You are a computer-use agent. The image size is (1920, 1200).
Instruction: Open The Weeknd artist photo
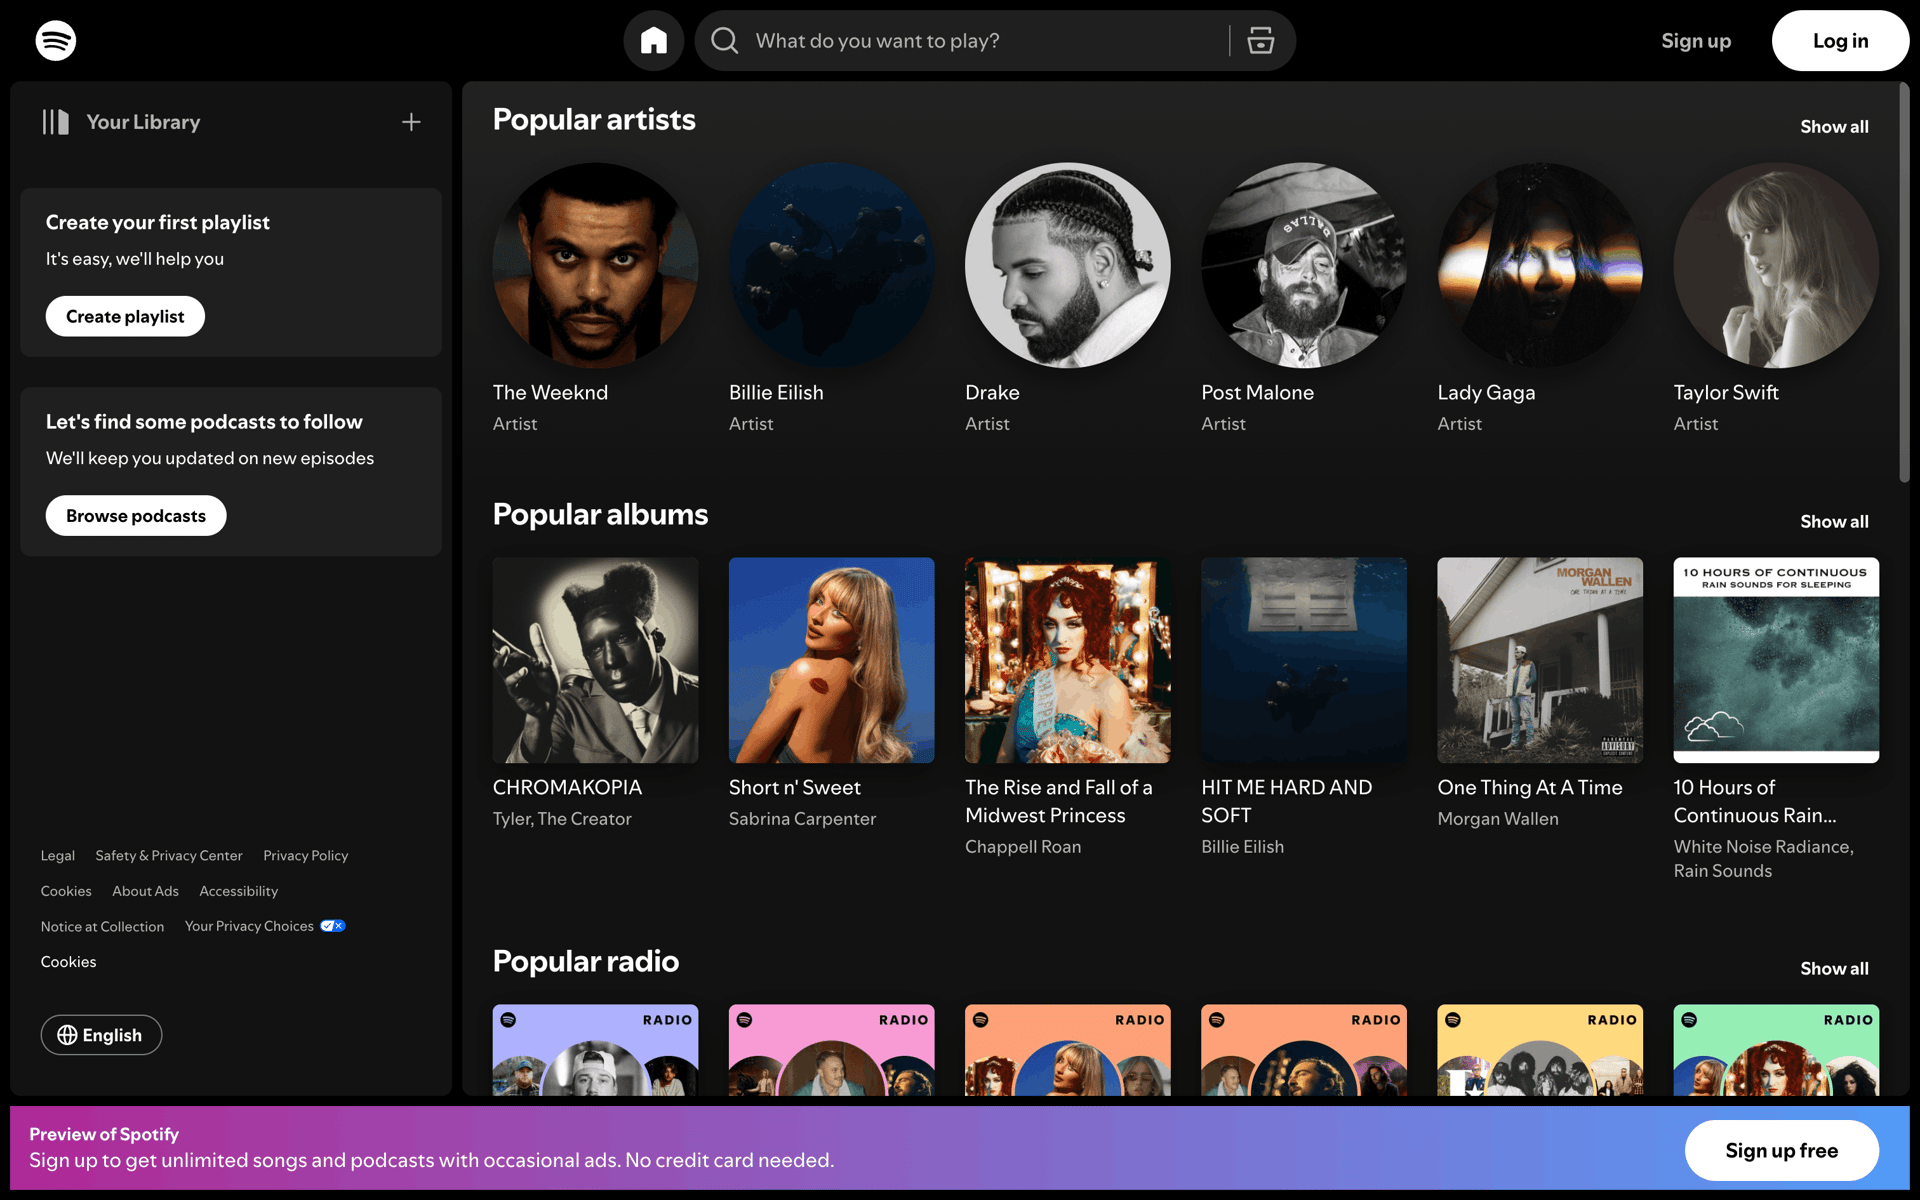tap(596, 266)
